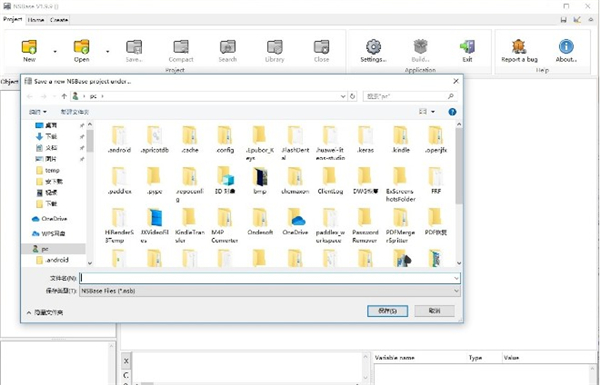
Task: Click the search box in the save dialog
Action: (x=410, y=96)
